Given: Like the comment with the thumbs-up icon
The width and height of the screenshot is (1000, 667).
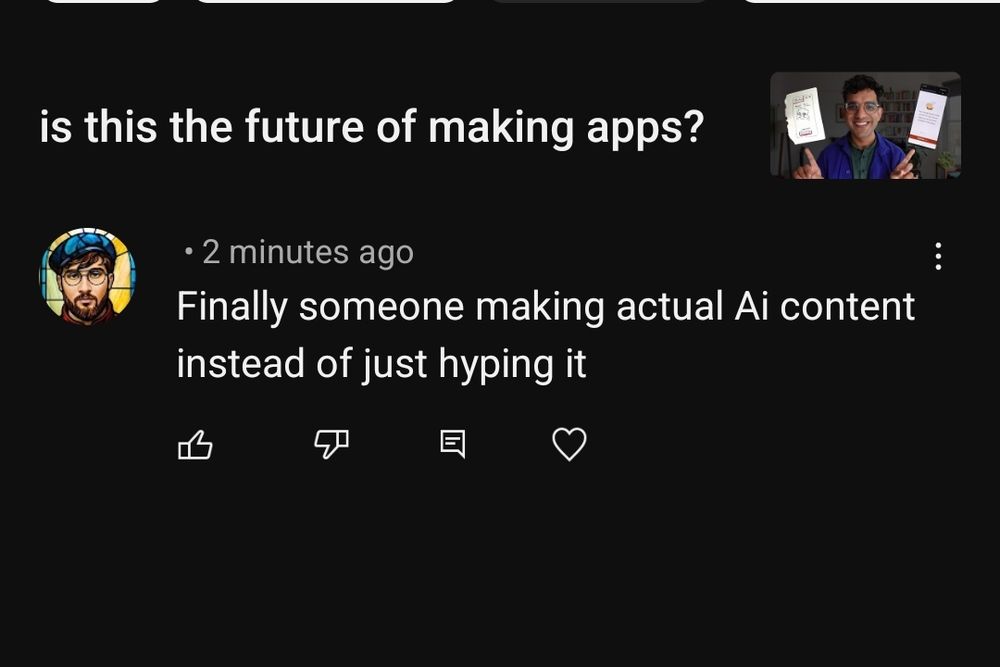Looking at the screenshot, I should tap(195, 444).
